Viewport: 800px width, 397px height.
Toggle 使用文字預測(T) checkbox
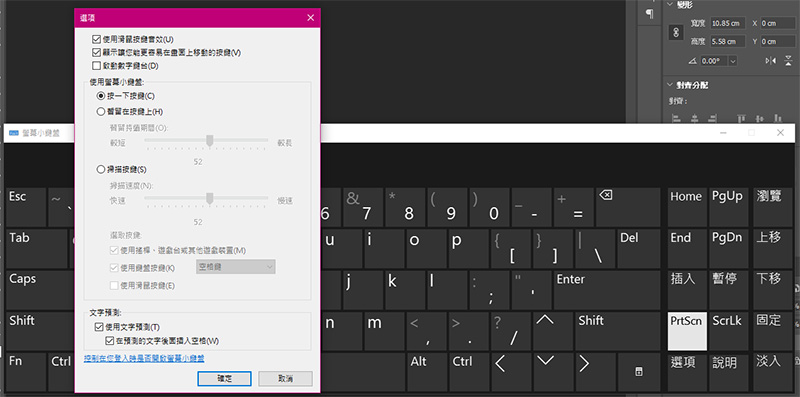pyautogui.click(x=98, y=327)
